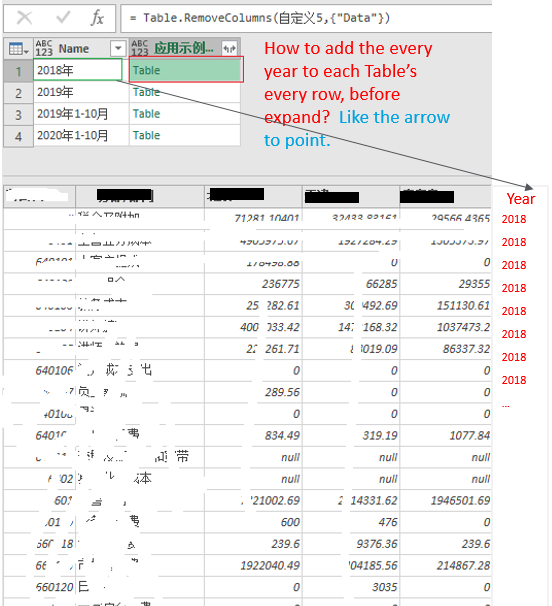Click the preview value 289.56

pos(282,392)
